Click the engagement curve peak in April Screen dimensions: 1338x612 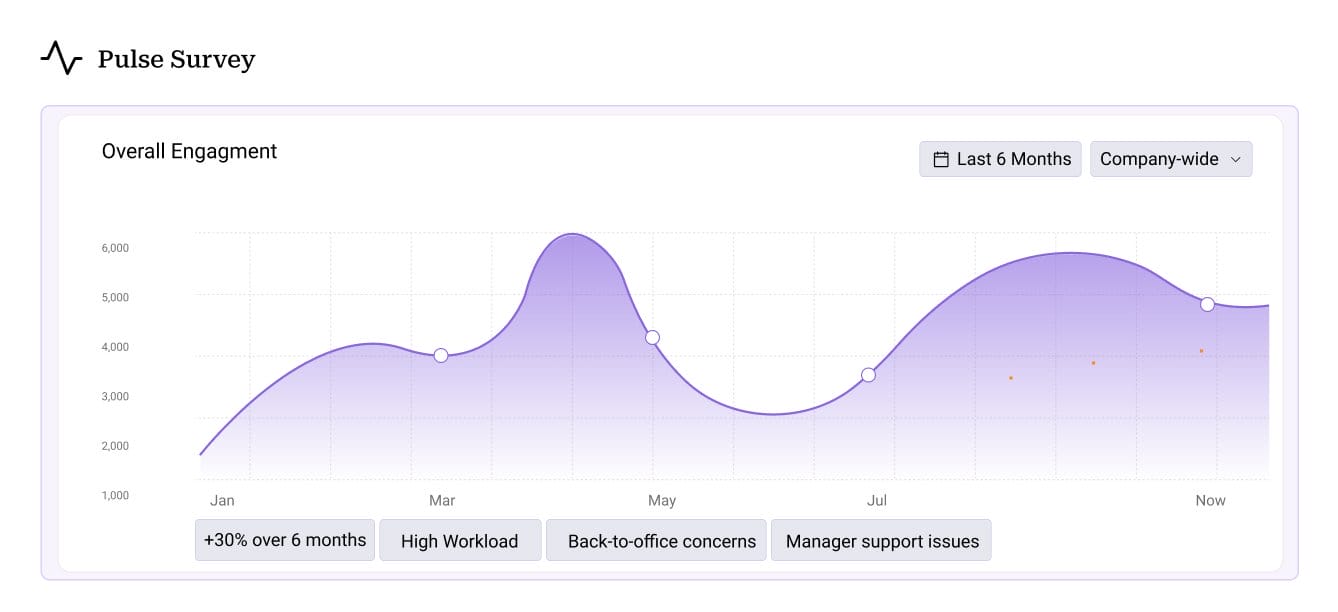[x=571, y=236]
